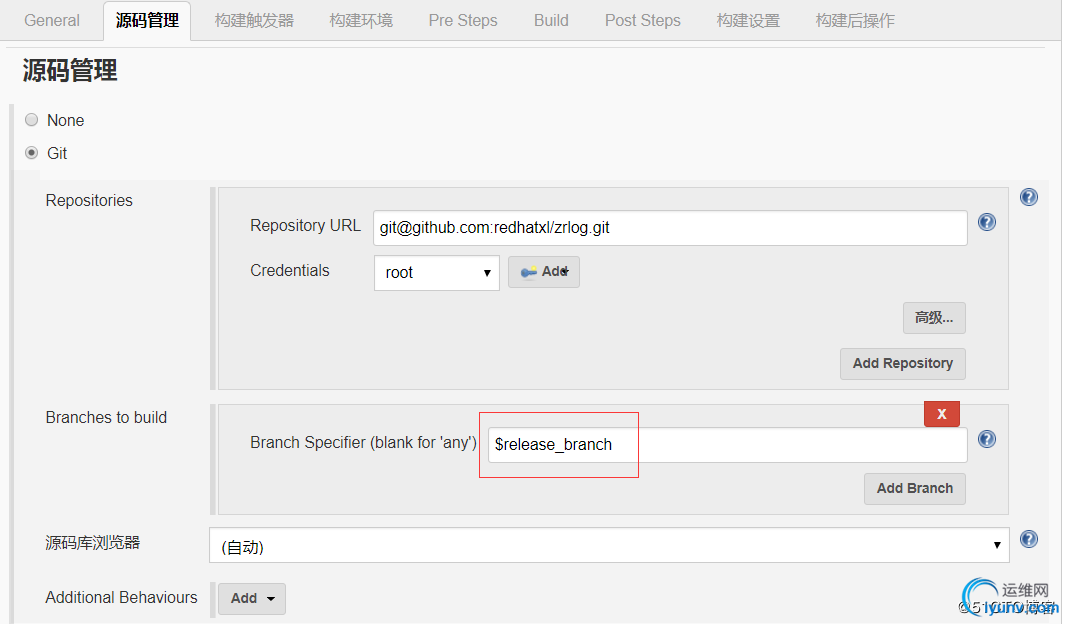Select the None radio option
Screen dimensions: 1065x624
pyautogui.click(x=31, y=120)
